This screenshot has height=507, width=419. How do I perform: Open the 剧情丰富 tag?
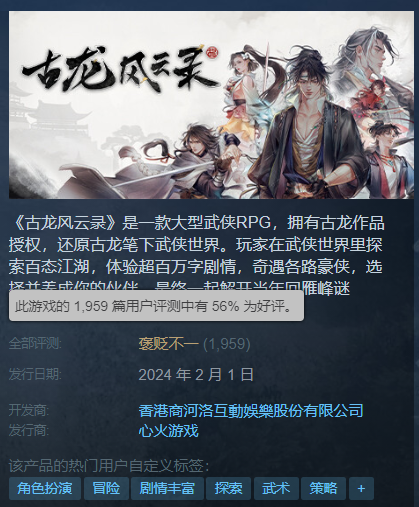pos(167,489)
